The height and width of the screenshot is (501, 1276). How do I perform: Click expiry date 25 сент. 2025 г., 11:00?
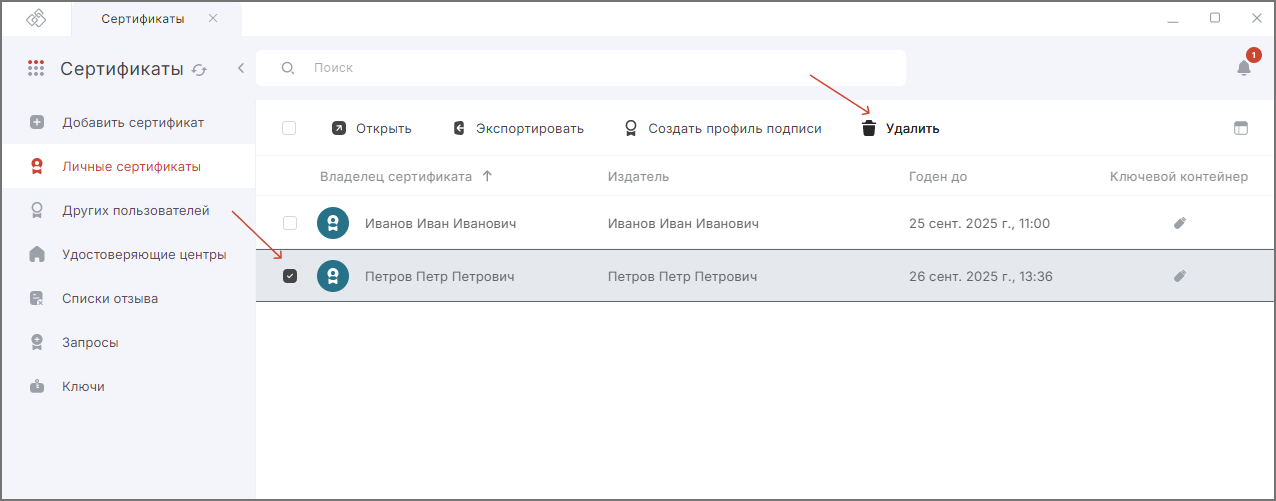coord(979,223)
